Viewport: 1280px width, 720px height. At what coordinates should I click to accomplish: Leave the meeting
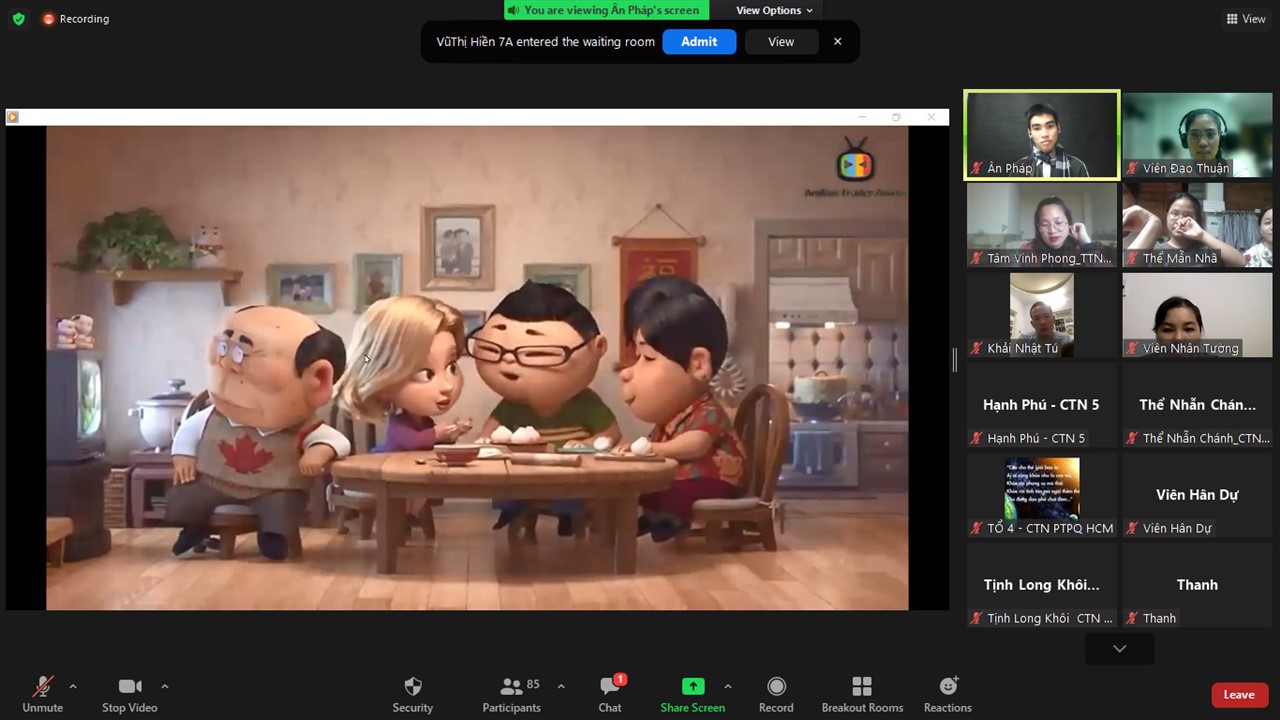click(x=1239, y=695)
